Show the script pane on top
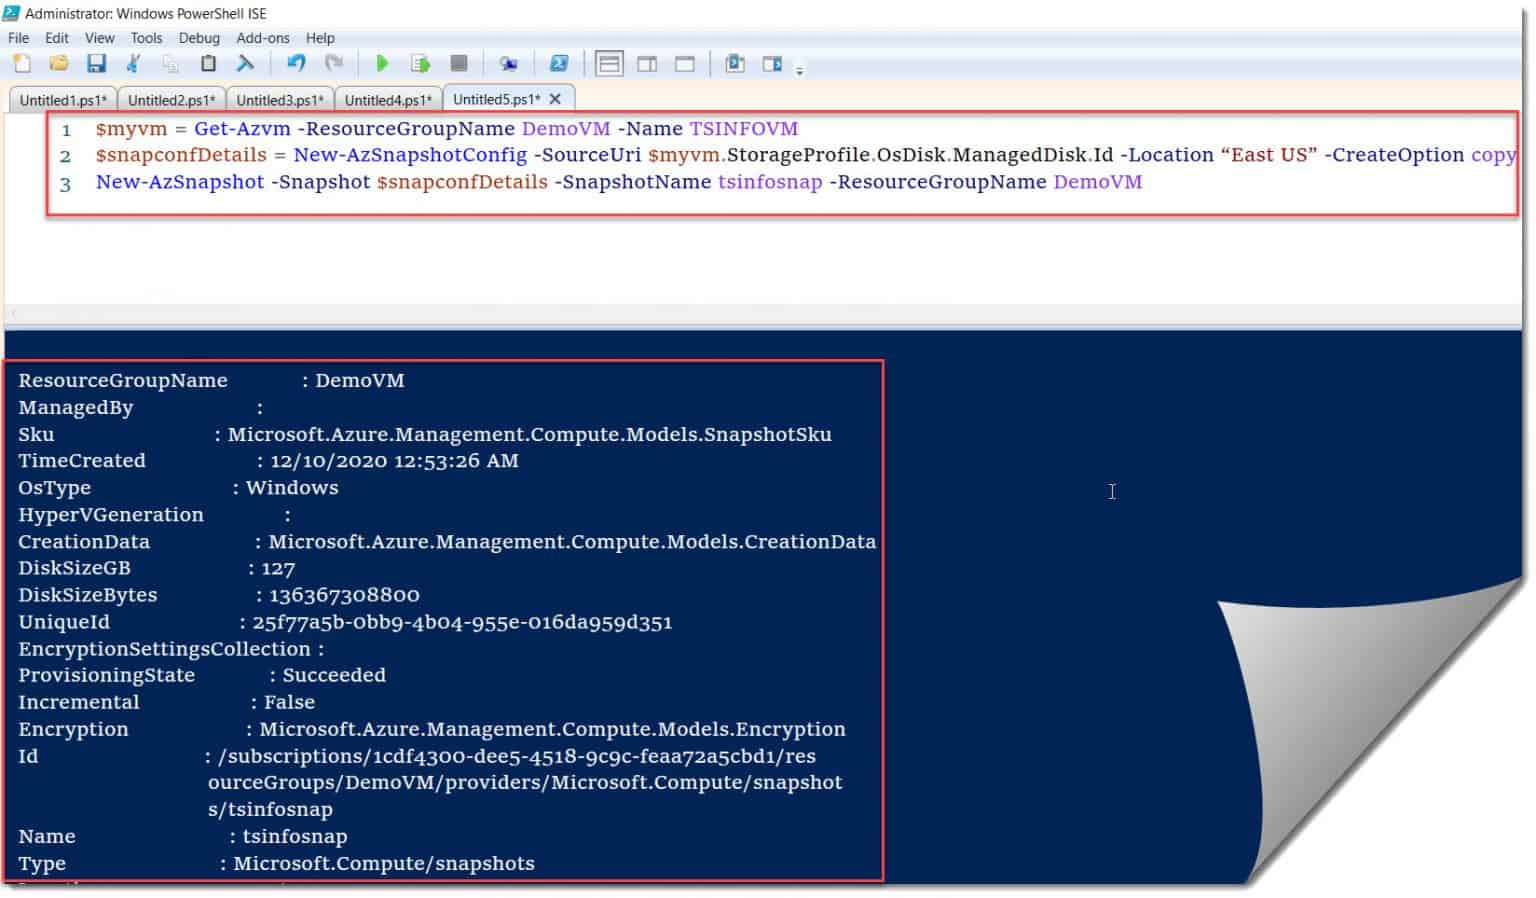The height and width of the screenshot is (898, 1536). point(609,63)
